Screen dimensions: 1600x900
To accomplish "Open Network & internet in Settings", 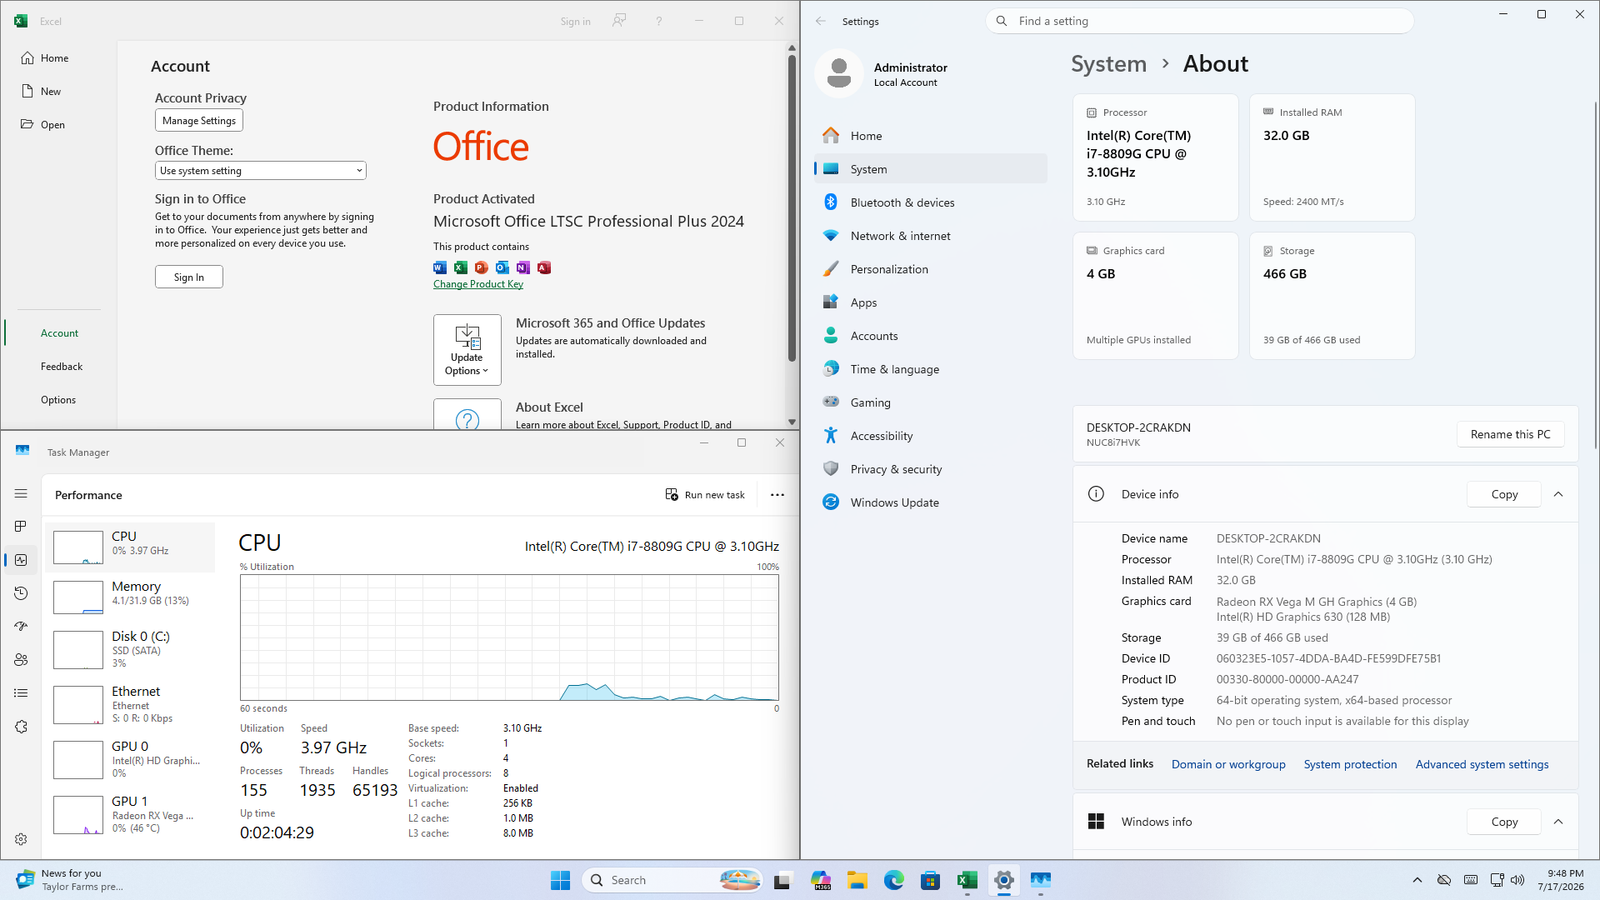I will pos(931,236).
